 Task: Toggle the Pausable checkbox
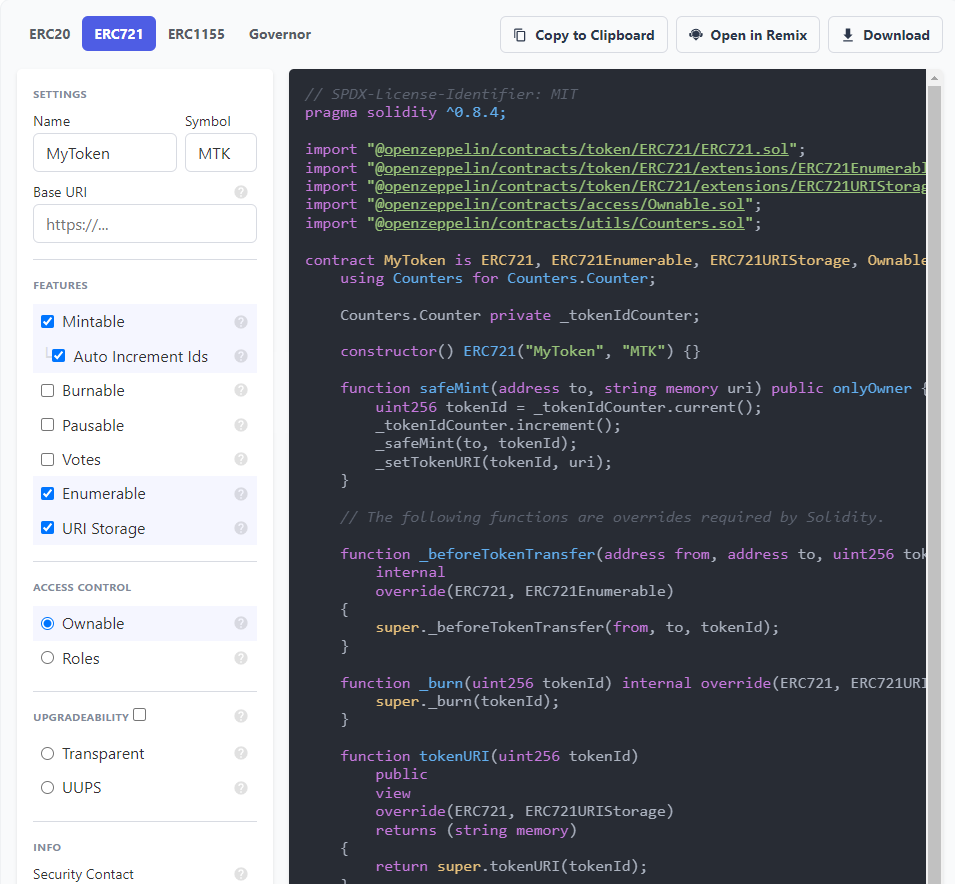pyautogui.click(x=47, y=425)
